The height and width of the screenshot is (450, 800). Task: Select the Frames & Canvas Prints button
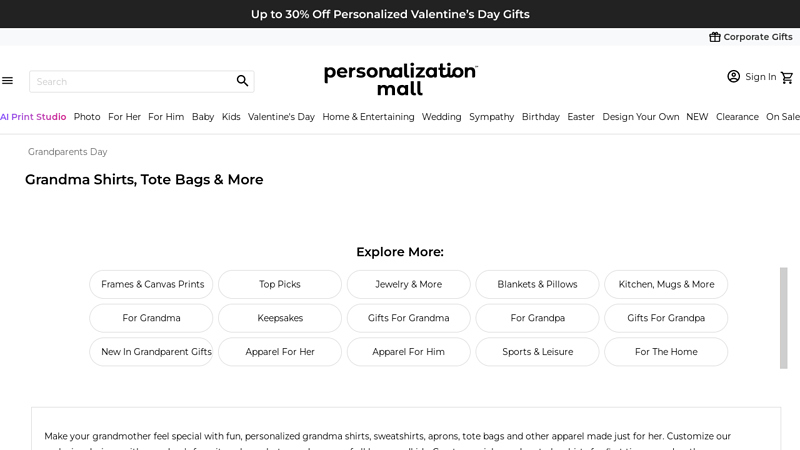[x=152, y=284]
